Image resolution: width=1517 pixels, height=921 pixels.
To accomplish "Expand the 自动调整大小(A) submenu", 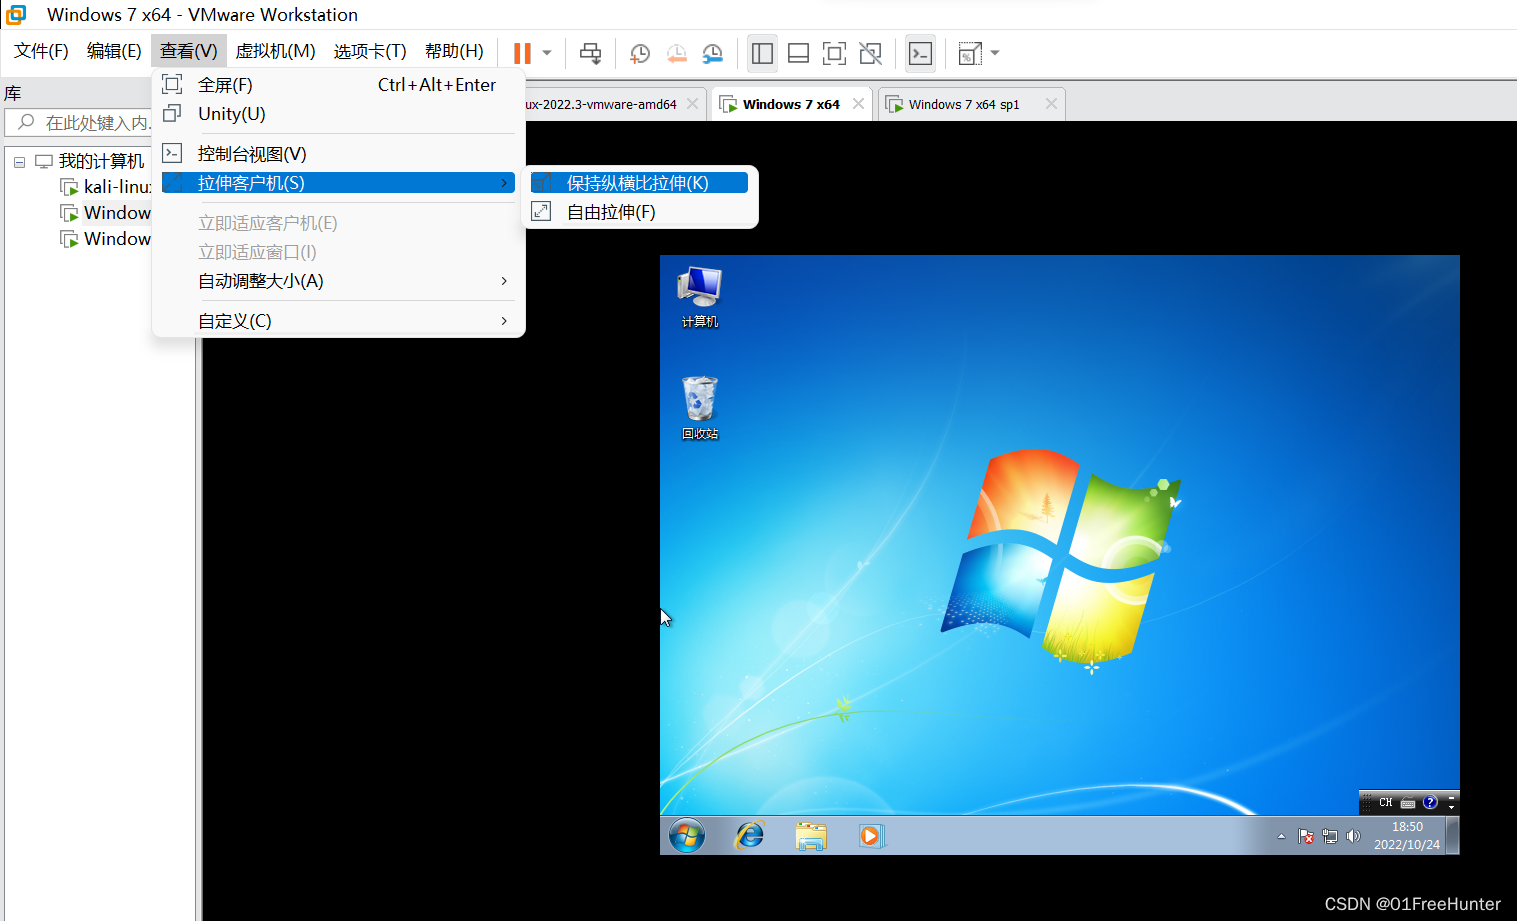I will pos(261,281).
